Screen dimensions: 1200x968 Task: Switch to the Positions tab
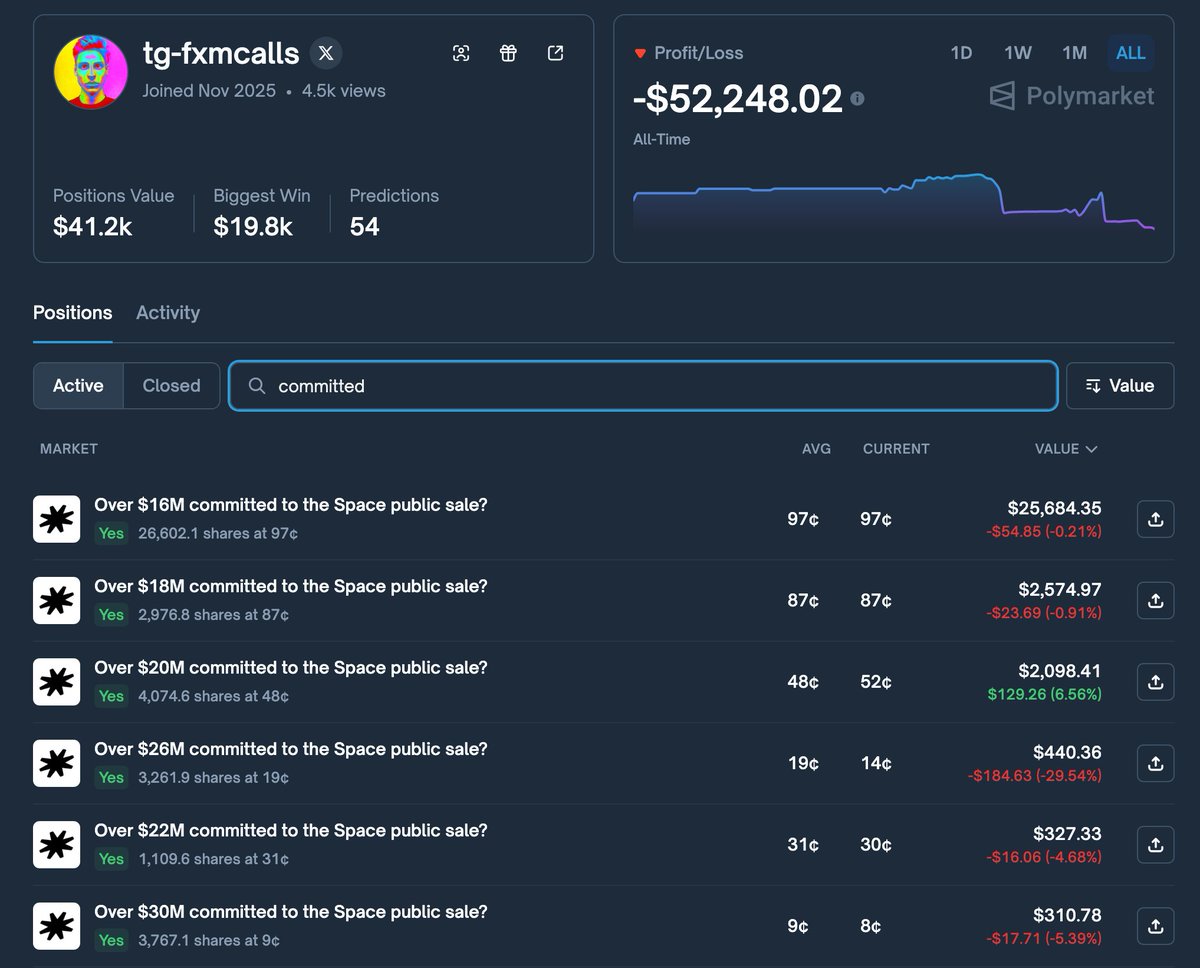pyautogui.click(x=72, y=313)
